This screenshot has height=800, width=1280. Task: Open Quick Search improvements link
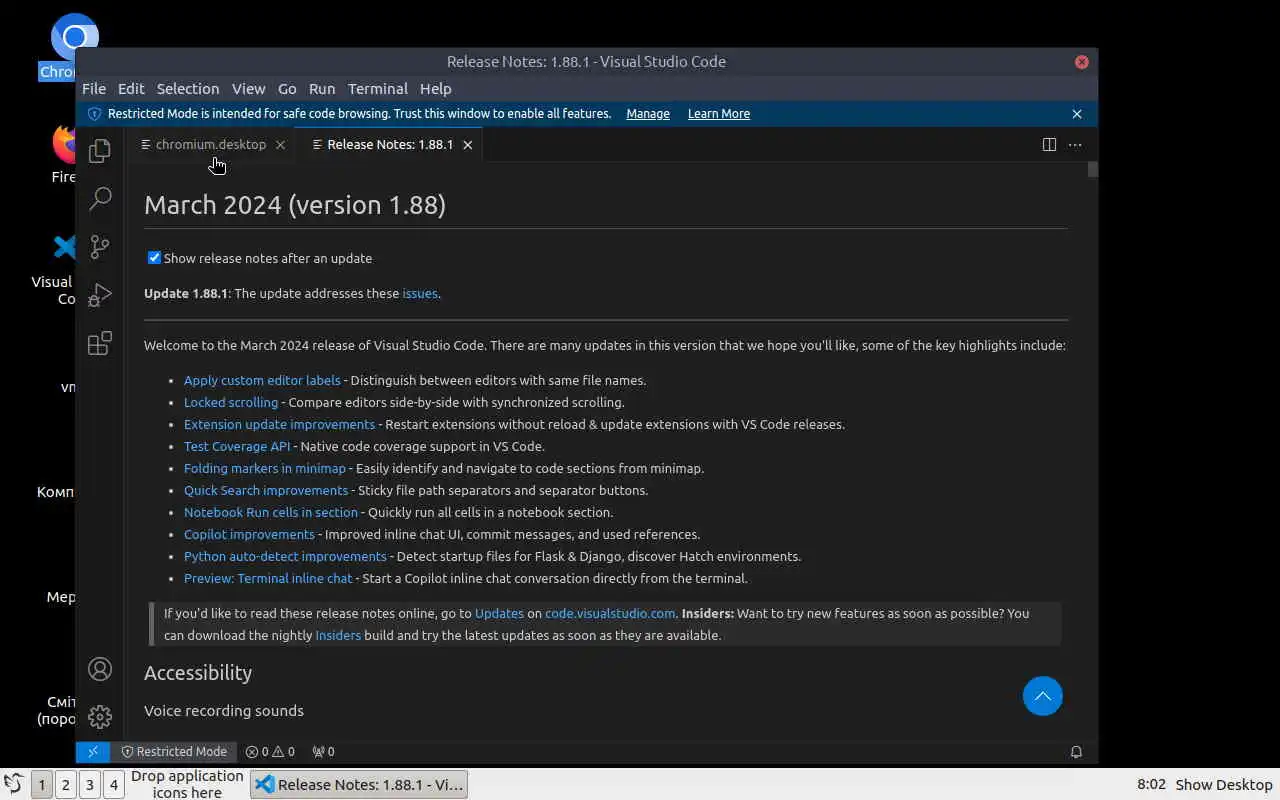click(266, 490)
